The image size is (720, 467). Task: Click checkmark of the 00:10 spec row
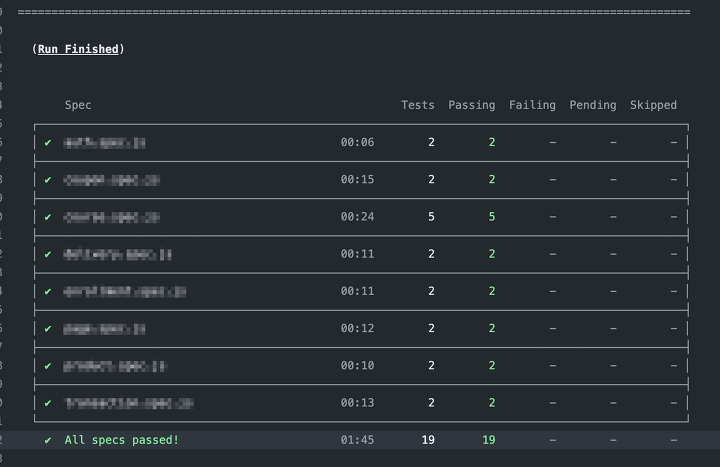point(48,366)
